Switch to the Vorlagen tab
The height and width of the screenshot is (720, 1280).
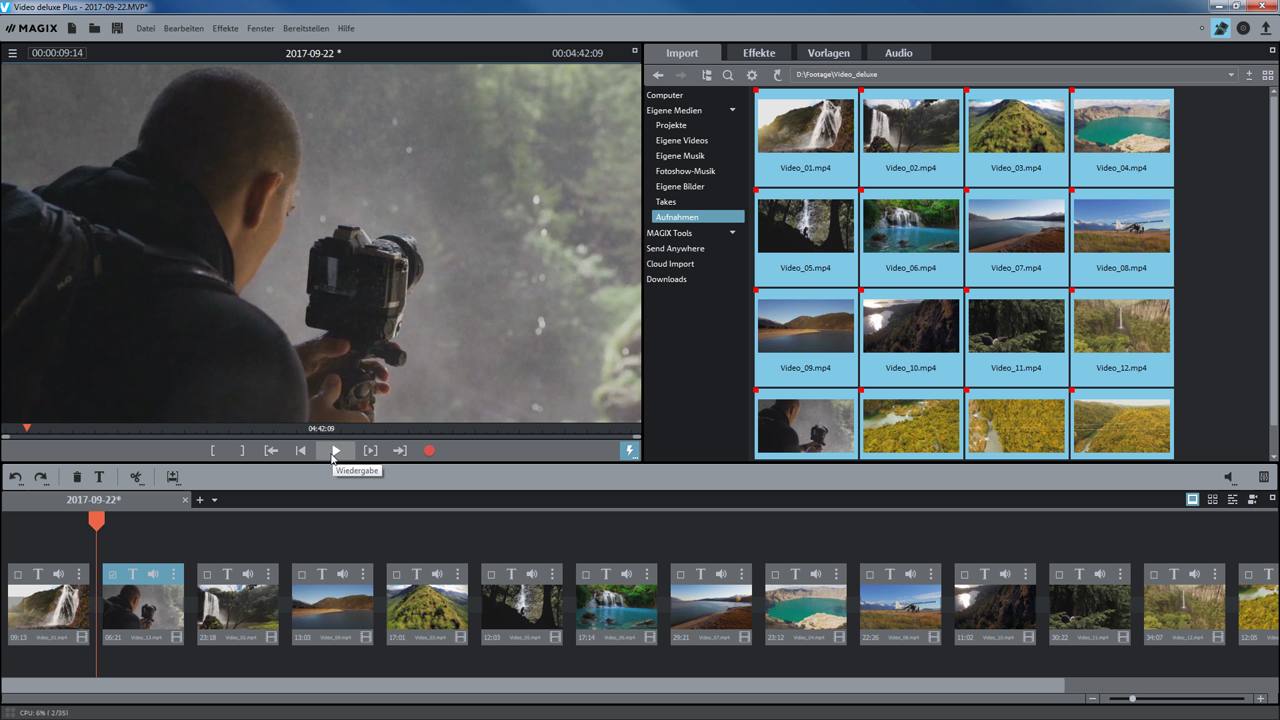(828, 53)
